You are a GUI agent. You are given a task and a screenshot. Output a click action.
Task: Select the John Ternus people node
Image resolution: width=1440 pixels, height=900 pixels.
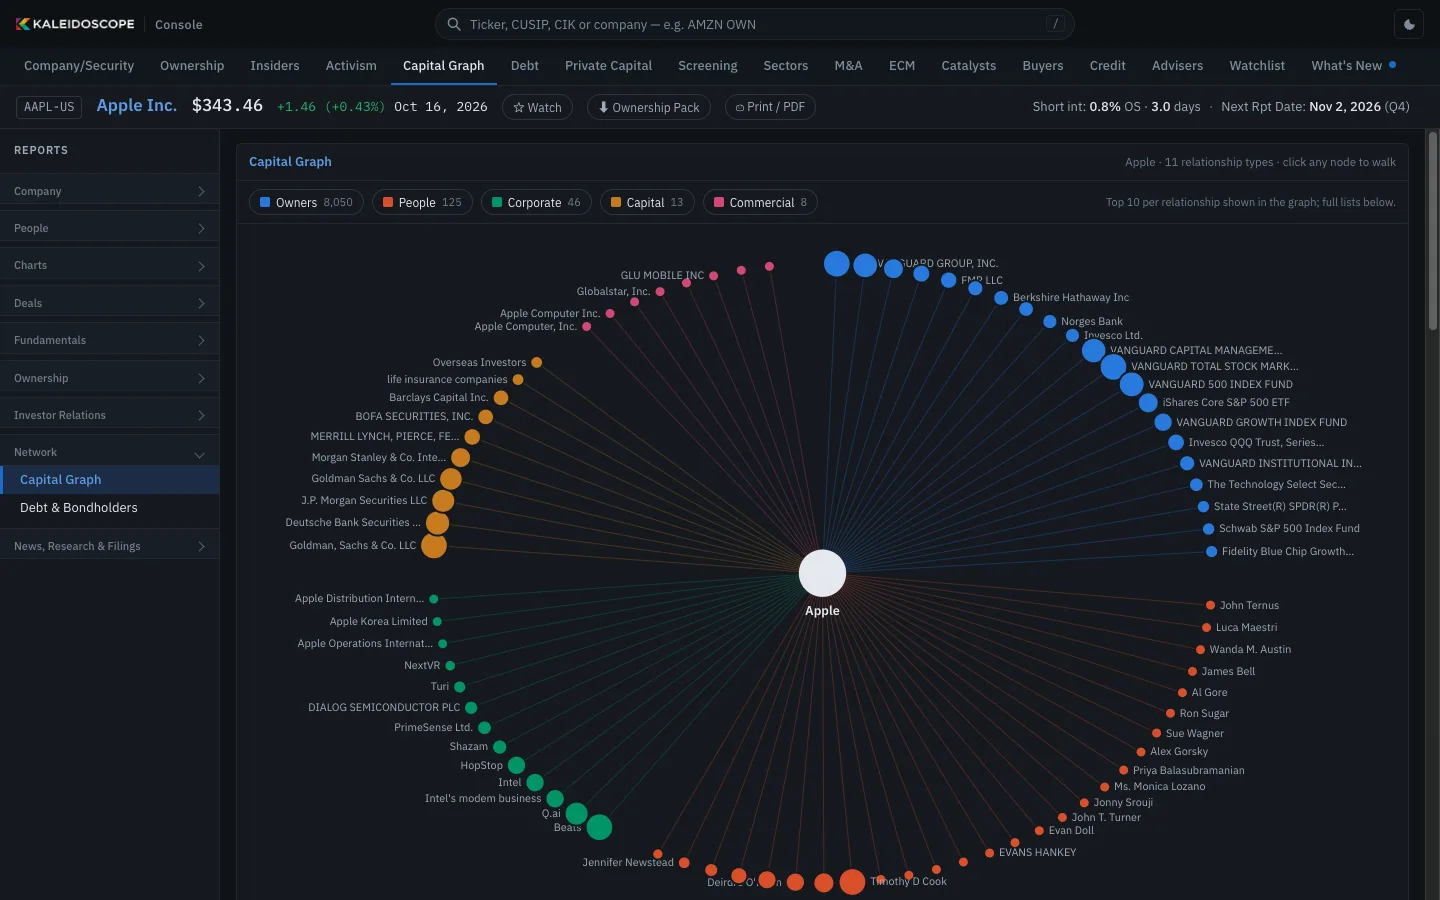1211,605
